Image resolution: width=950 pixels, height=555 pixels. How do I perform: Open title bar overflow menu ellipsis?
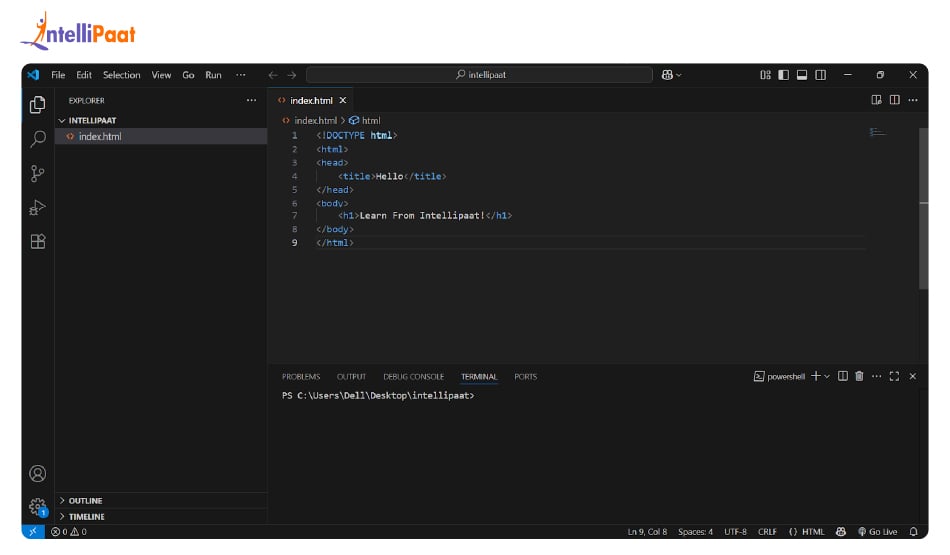pyautogui.click(x=241, y=75)
